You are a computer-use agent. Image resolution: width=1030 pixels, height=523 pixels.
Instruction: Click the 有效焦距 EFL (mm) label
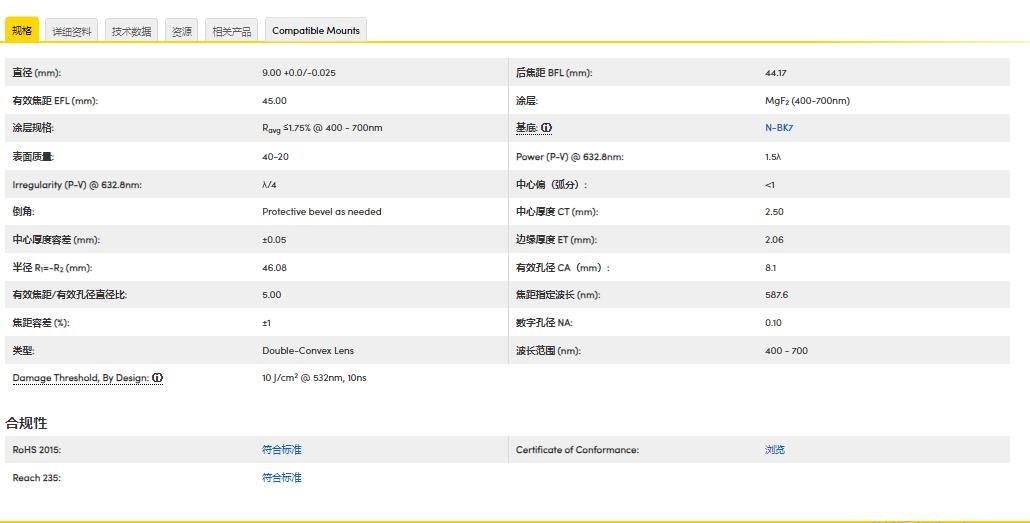point(55,101)
